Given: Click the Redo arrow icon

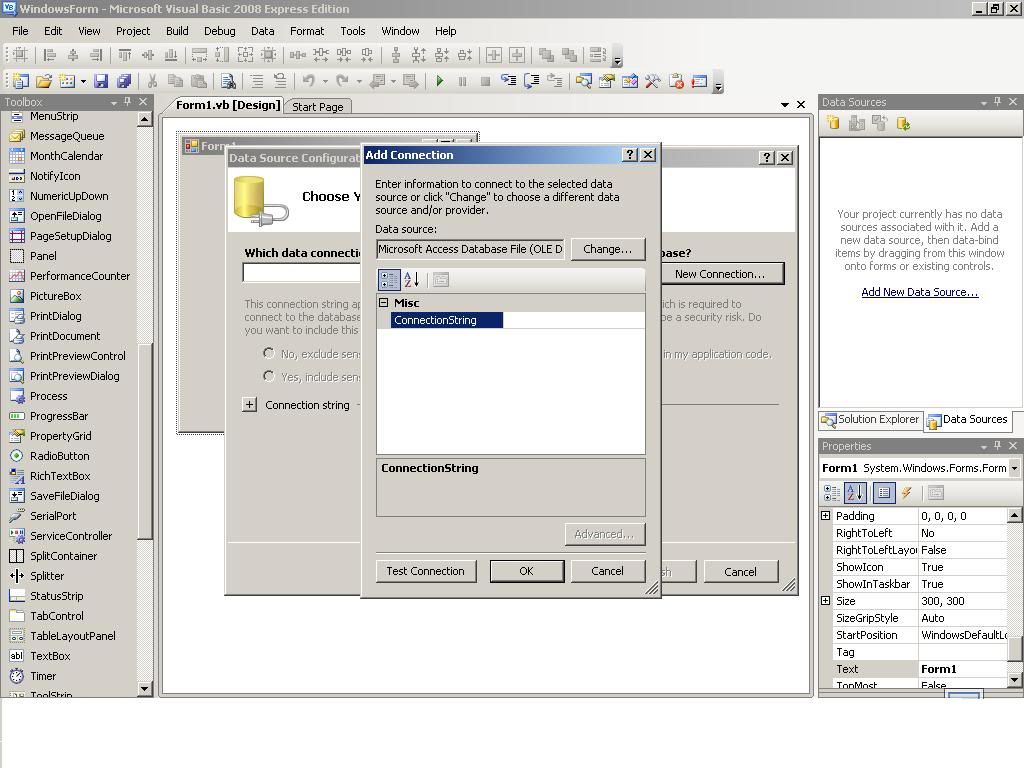Looking at the screenshot, I should tap(342, 80).
